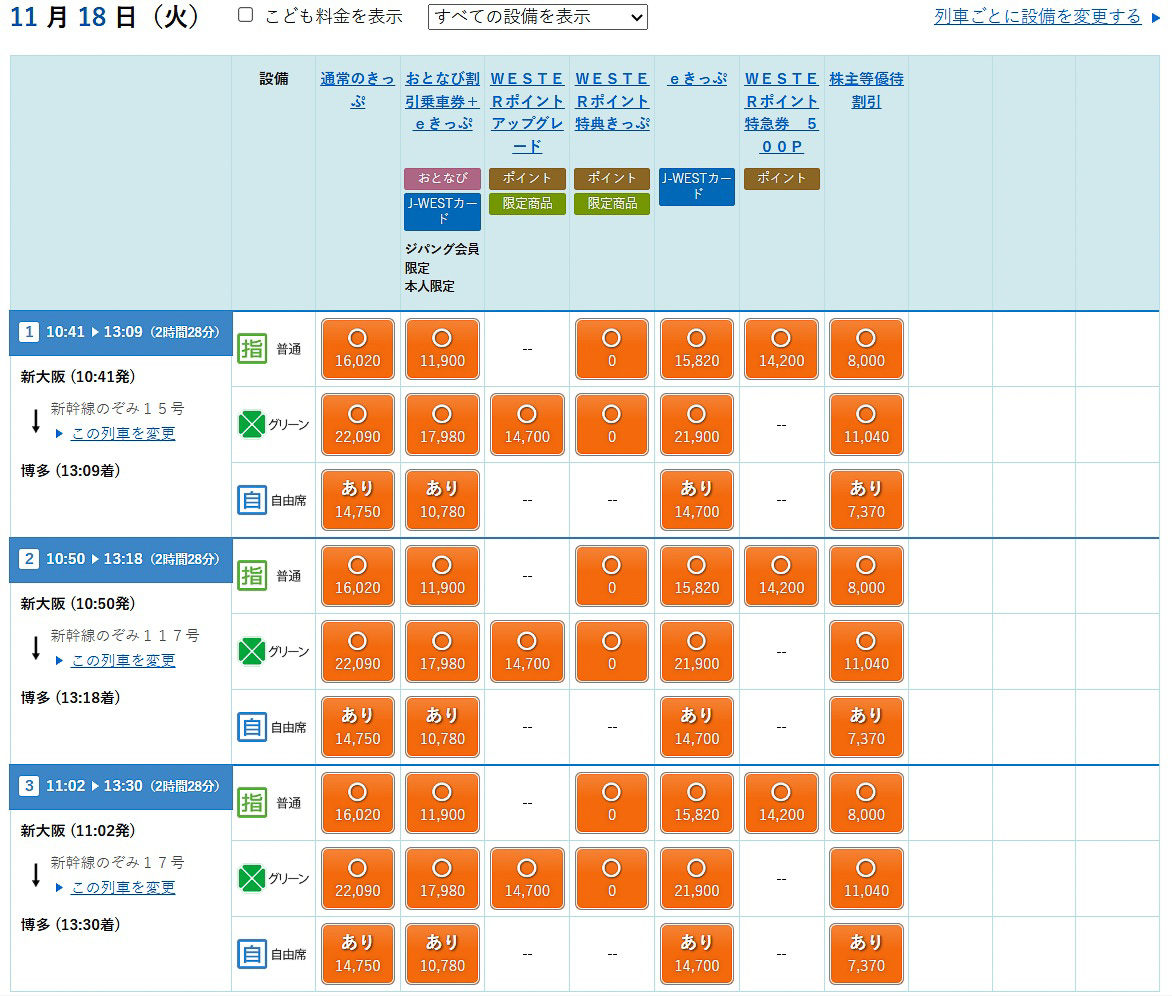This screenshot has width=1172, height=996.
Task: Click the 自由席 icon for のぞみ15号
Action: tap(251, 500)
